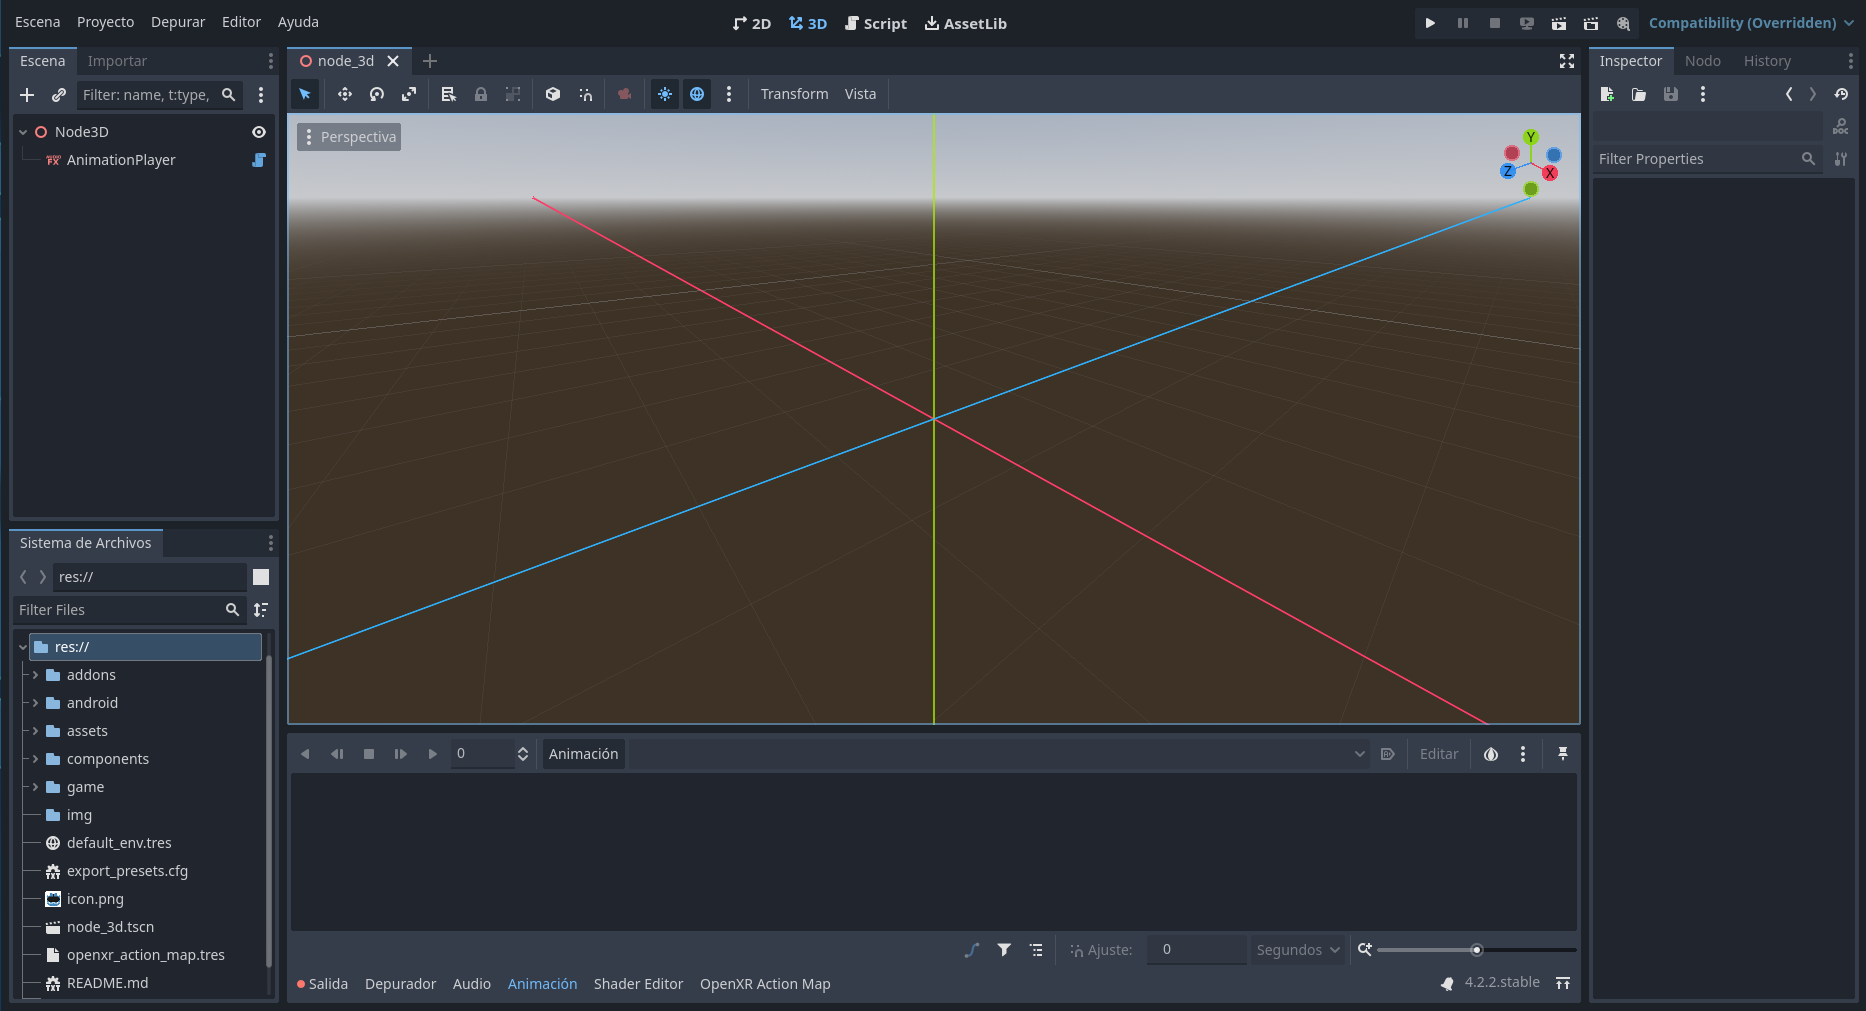This screenshot has height=1011, width=1866.
Task: Open the Animación tools button
Action: [584, 754]
